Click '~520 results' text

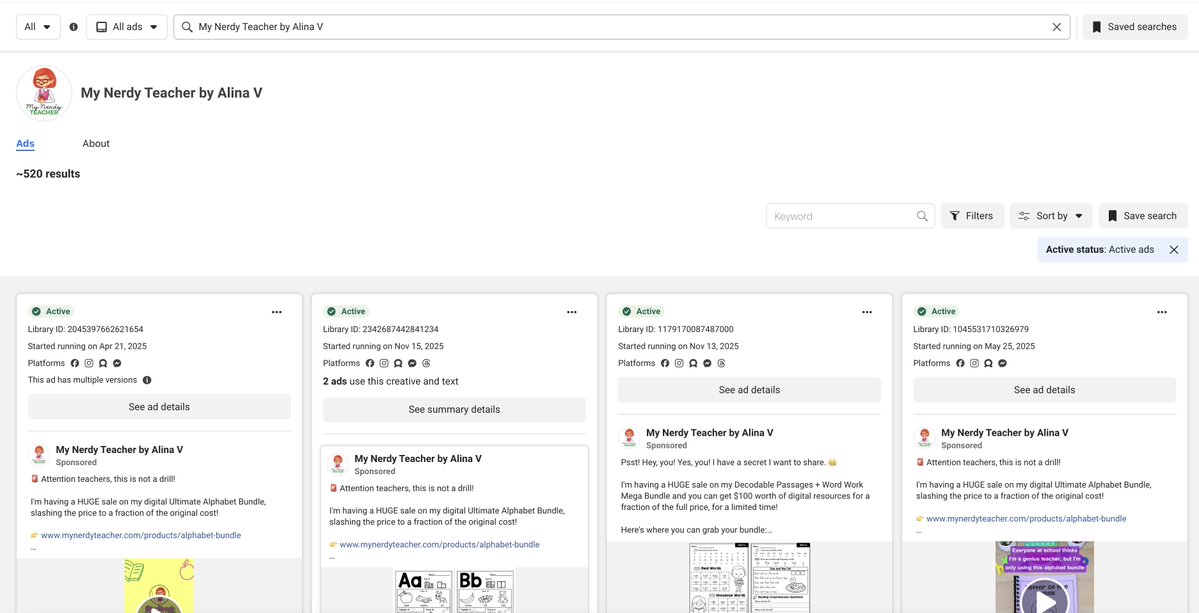pyautogui.click(x=48, y=174)
